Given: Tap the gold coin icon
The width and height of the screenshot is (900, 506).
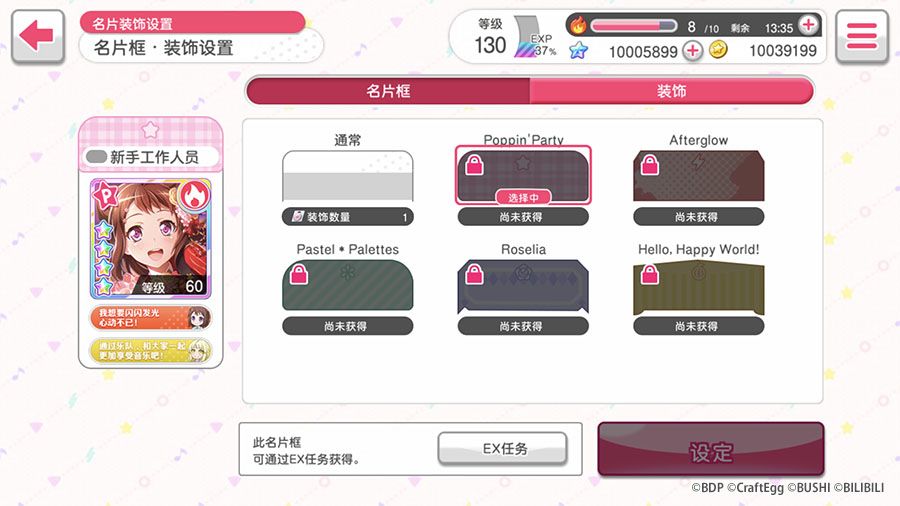Looking at the screenshot, I should 717,50.
